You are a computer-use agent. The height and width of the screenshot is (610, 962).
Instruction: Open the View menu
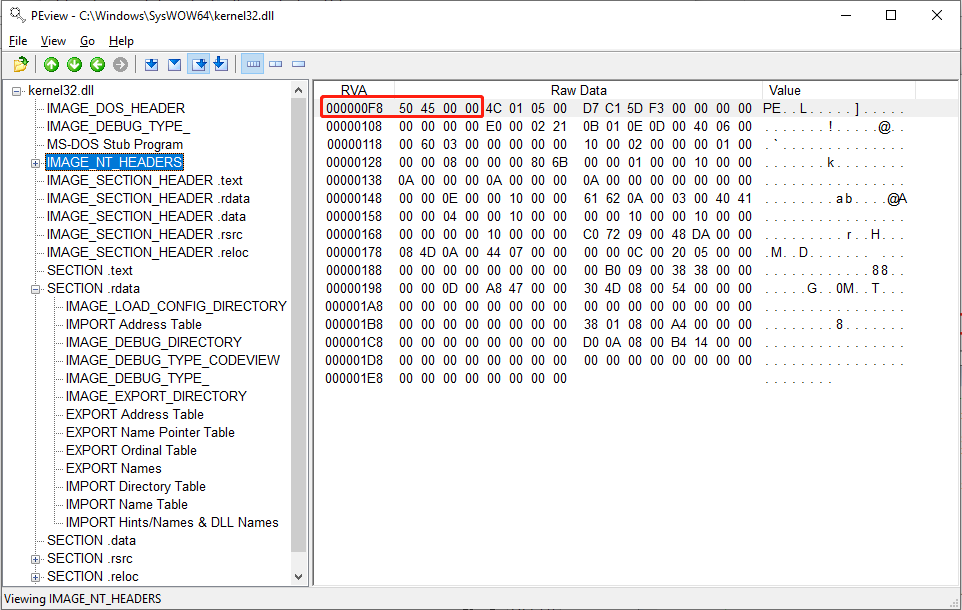pos(53,41)
